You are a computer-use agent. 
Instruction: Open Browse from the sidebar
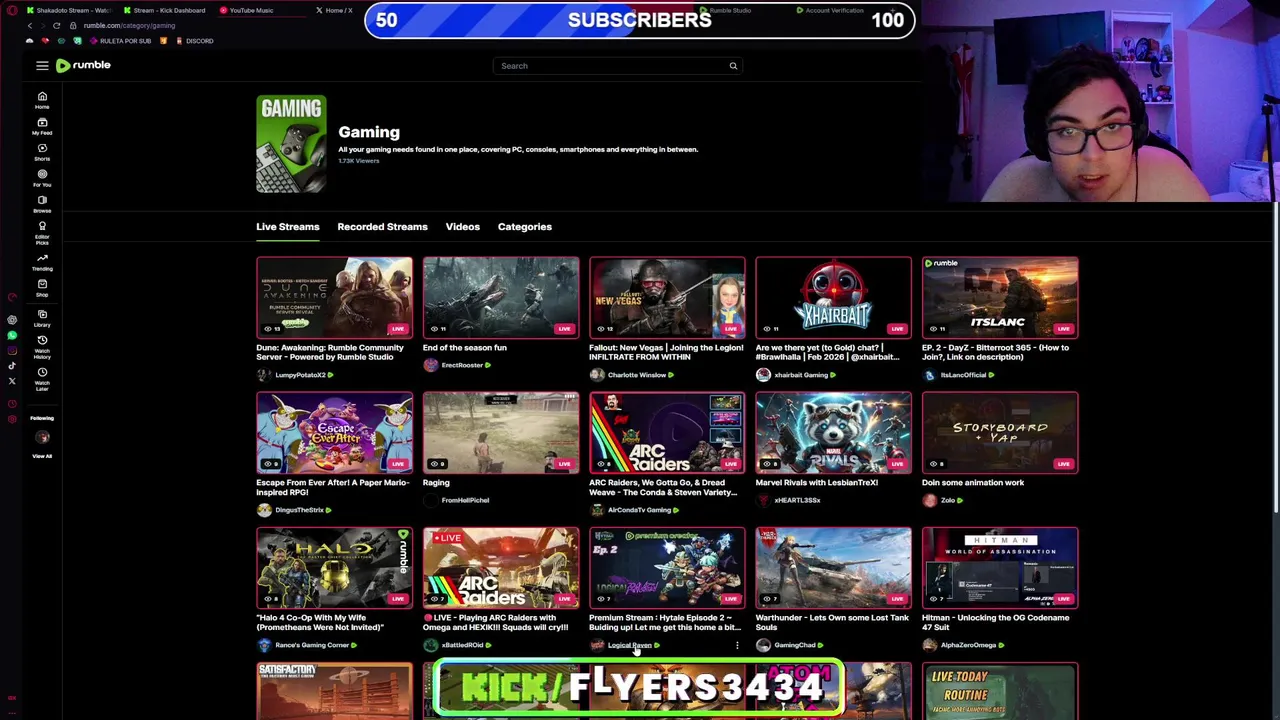coord(42,204)
